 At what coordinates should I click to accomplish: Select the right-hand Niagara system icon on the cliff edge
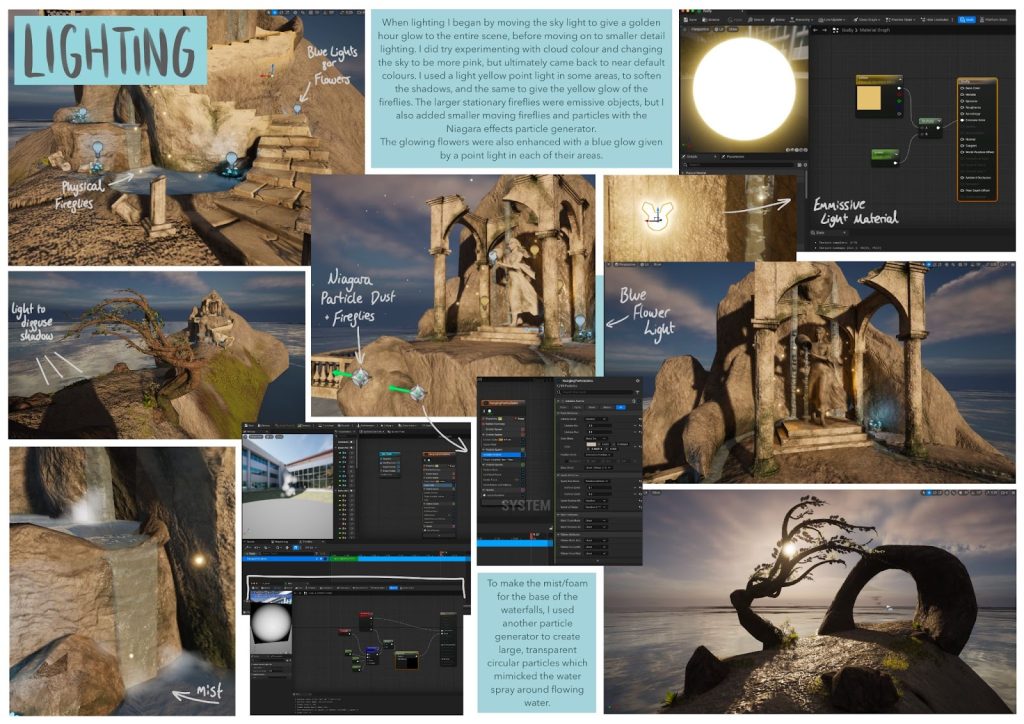pyautogui.click(x=418, y=392)
